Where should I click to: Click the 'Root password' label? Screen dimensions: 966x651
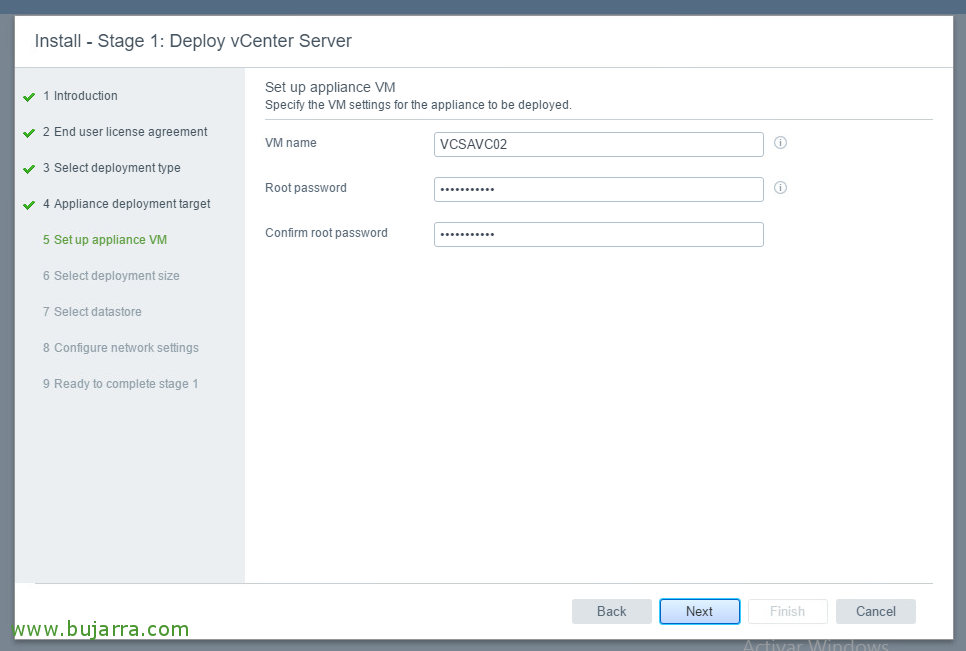(x=306, y=188)
